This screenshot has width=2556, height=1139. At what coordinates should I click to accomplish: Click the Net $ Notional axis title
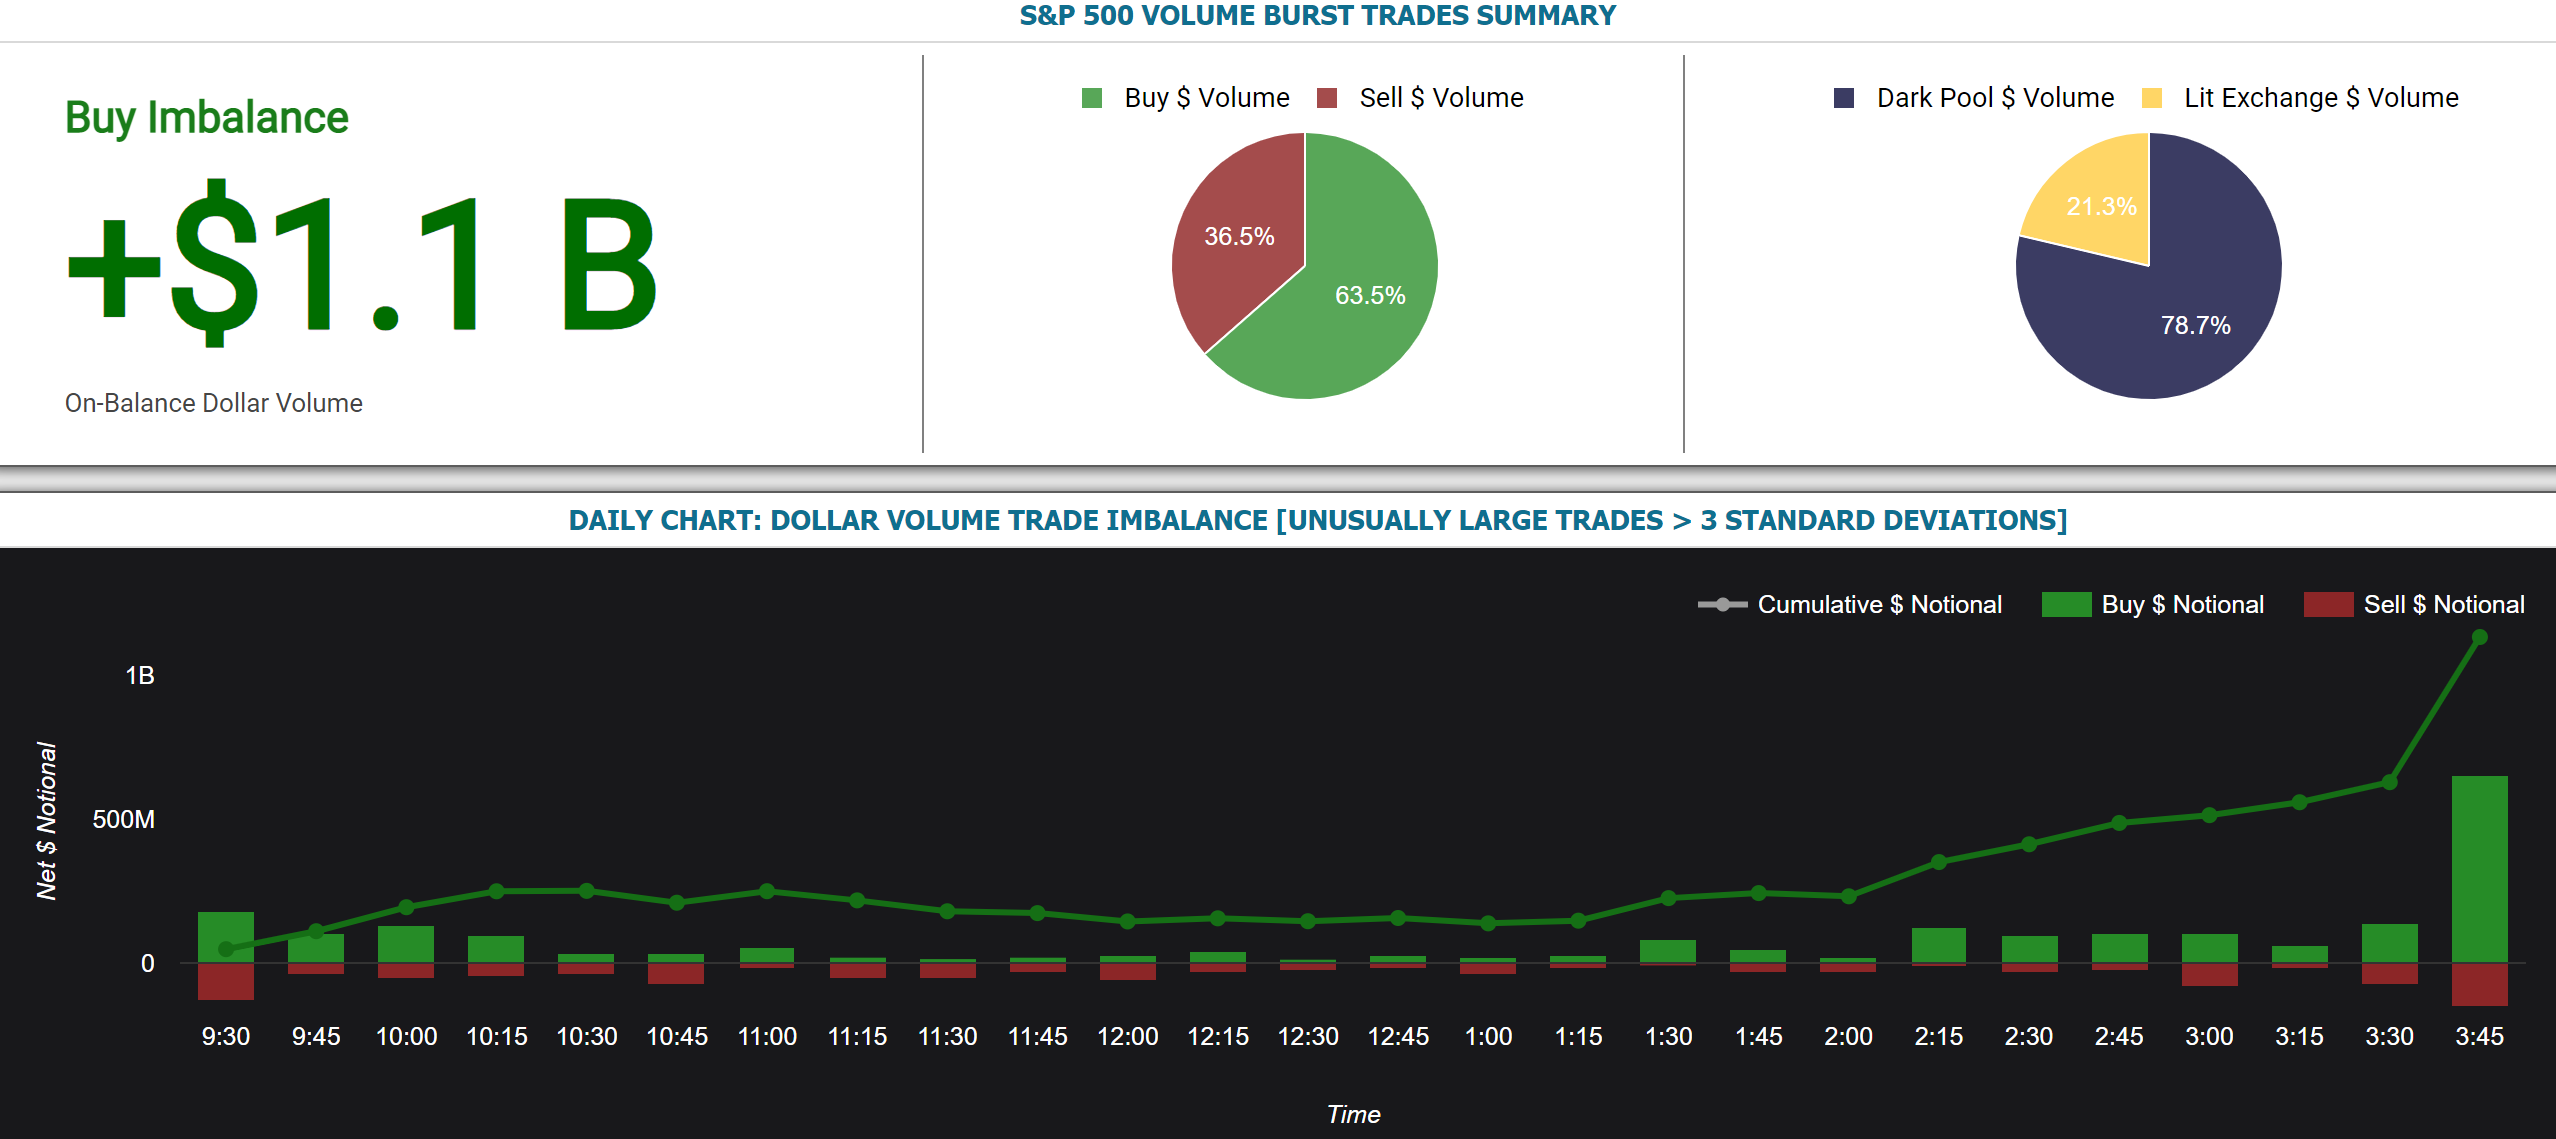pos(46,821)
